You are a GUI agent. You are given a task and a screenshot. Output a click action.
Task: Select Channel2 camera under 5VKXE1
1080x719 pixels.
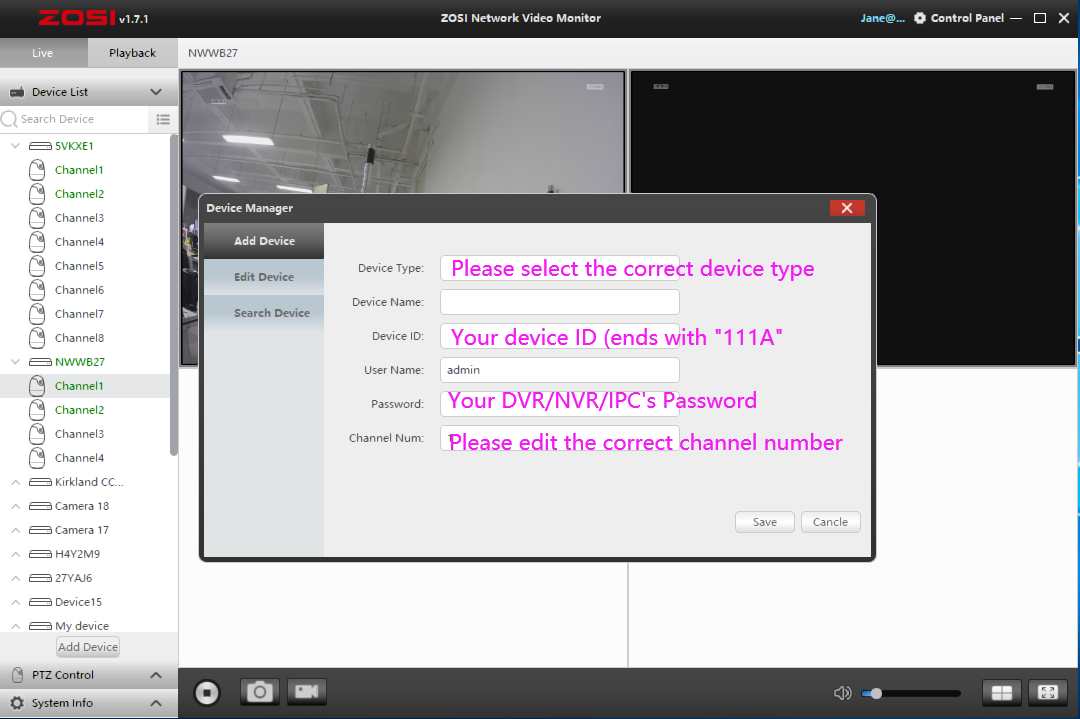(x=79, y=194)
